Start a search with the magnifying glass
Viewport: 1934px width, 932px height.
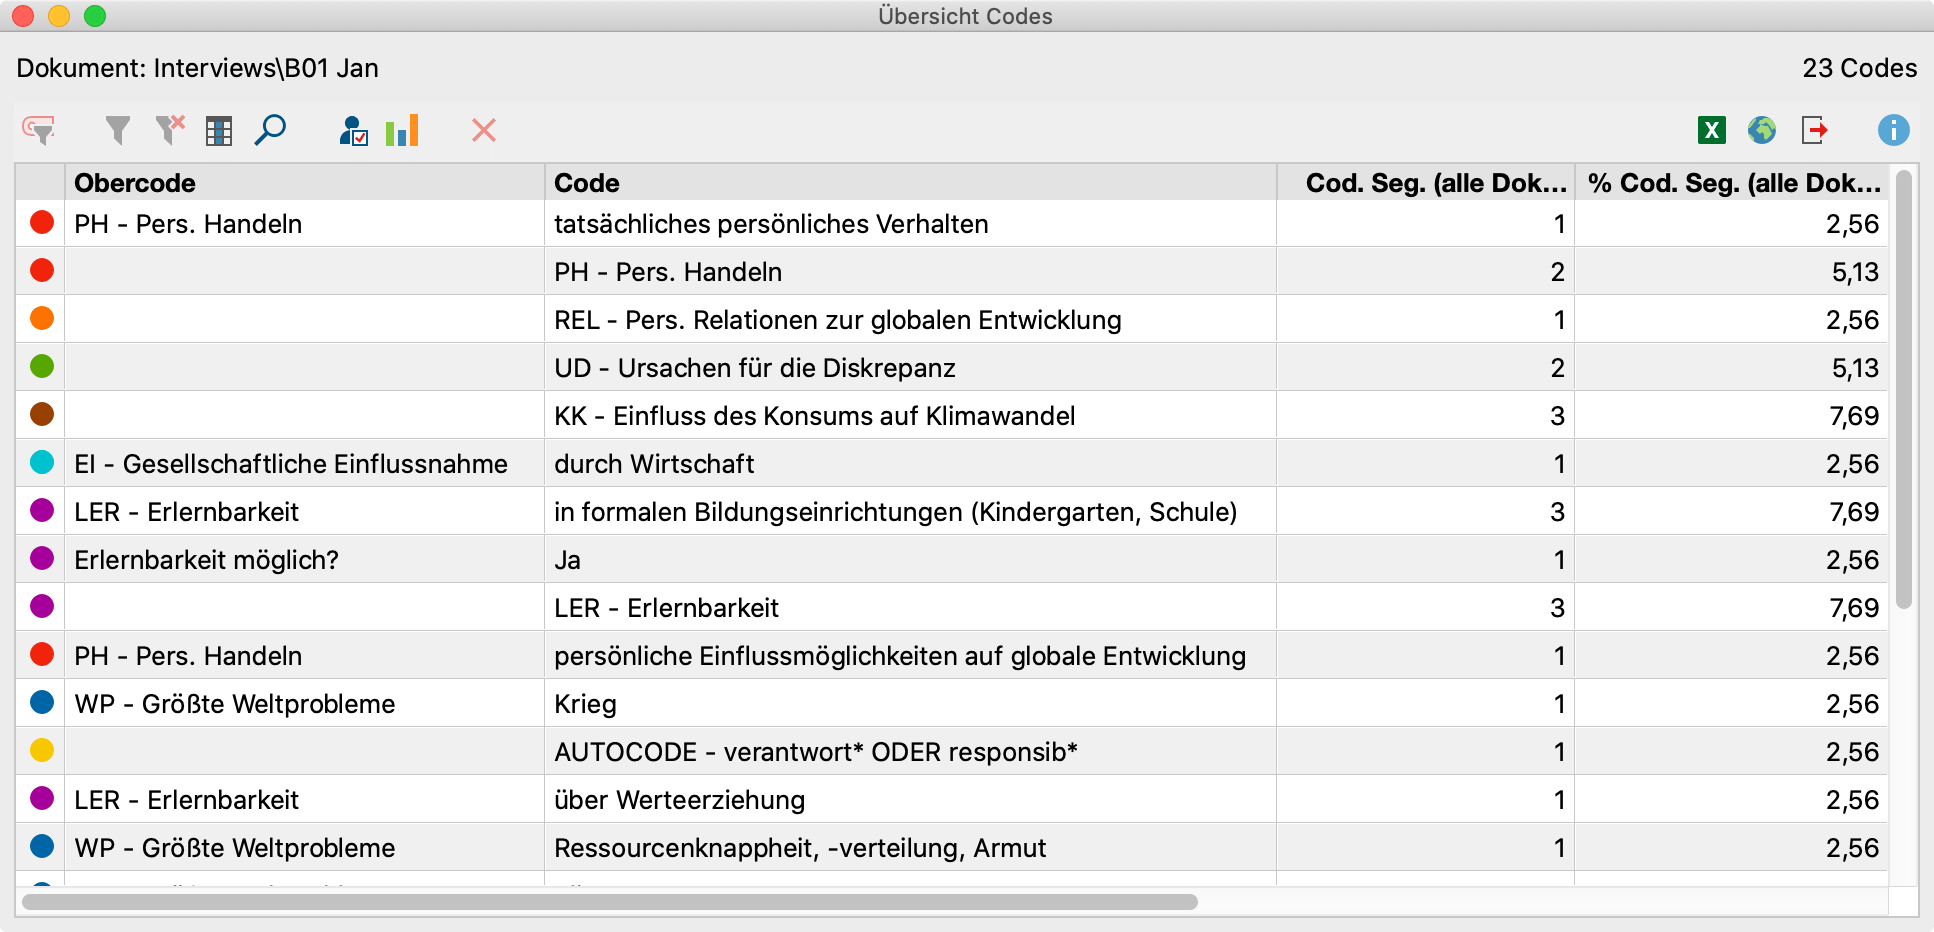(269, 130)
